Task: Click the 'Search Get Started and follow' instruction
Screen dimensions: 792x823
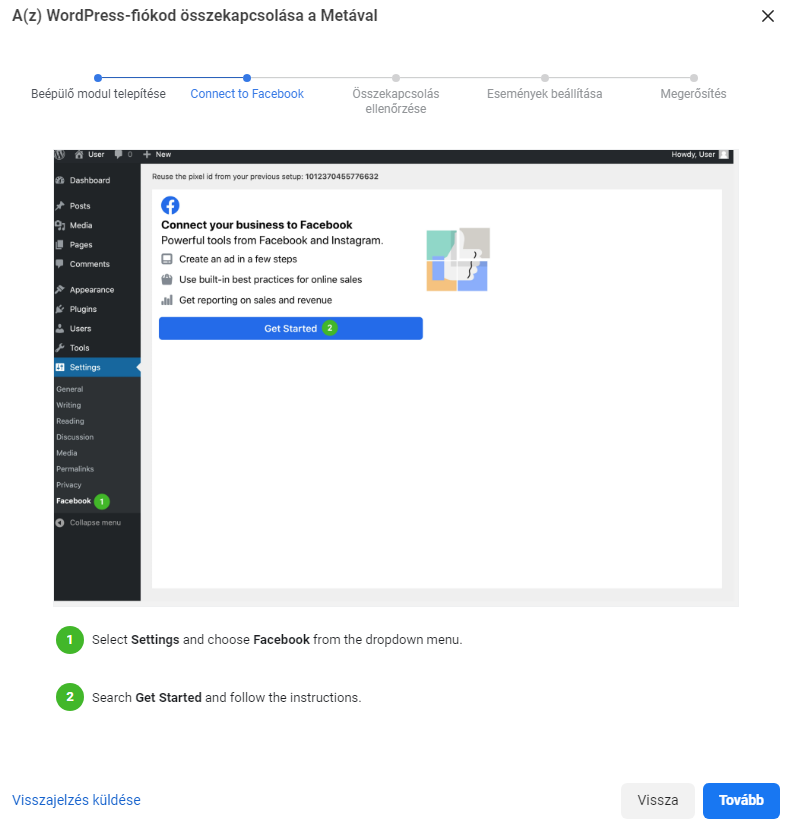Action: click(227, 698)
